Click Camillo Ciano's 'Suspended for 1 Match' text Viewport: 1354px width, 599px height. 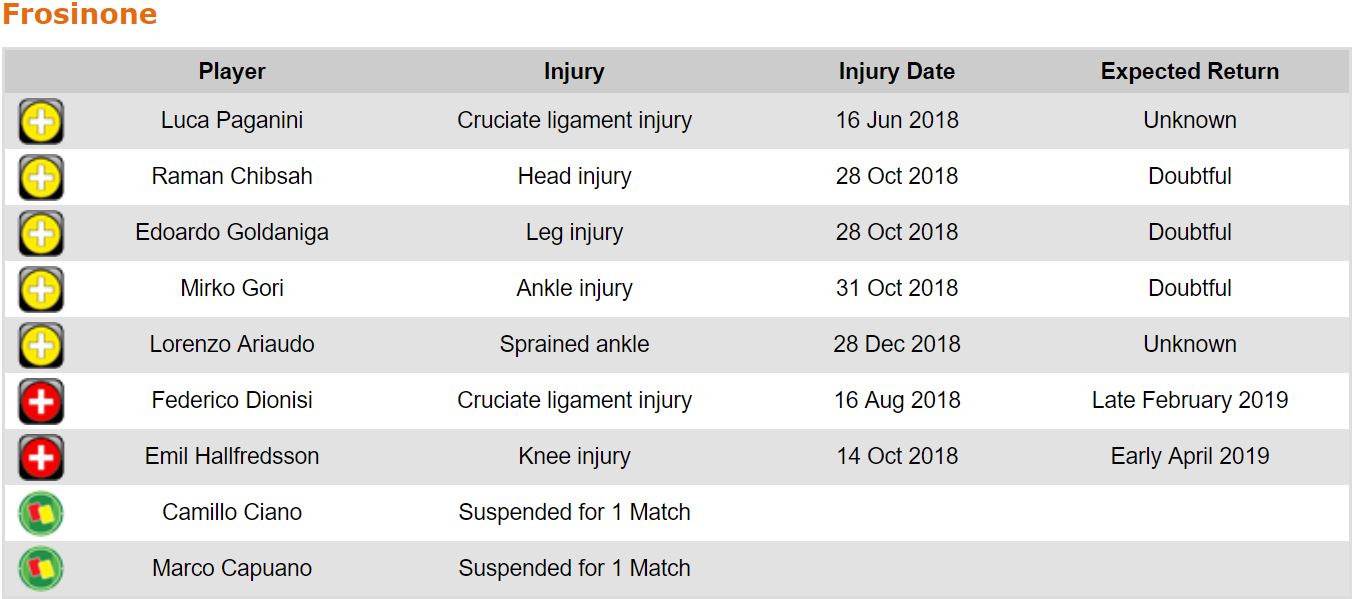(x=574, y=512)
